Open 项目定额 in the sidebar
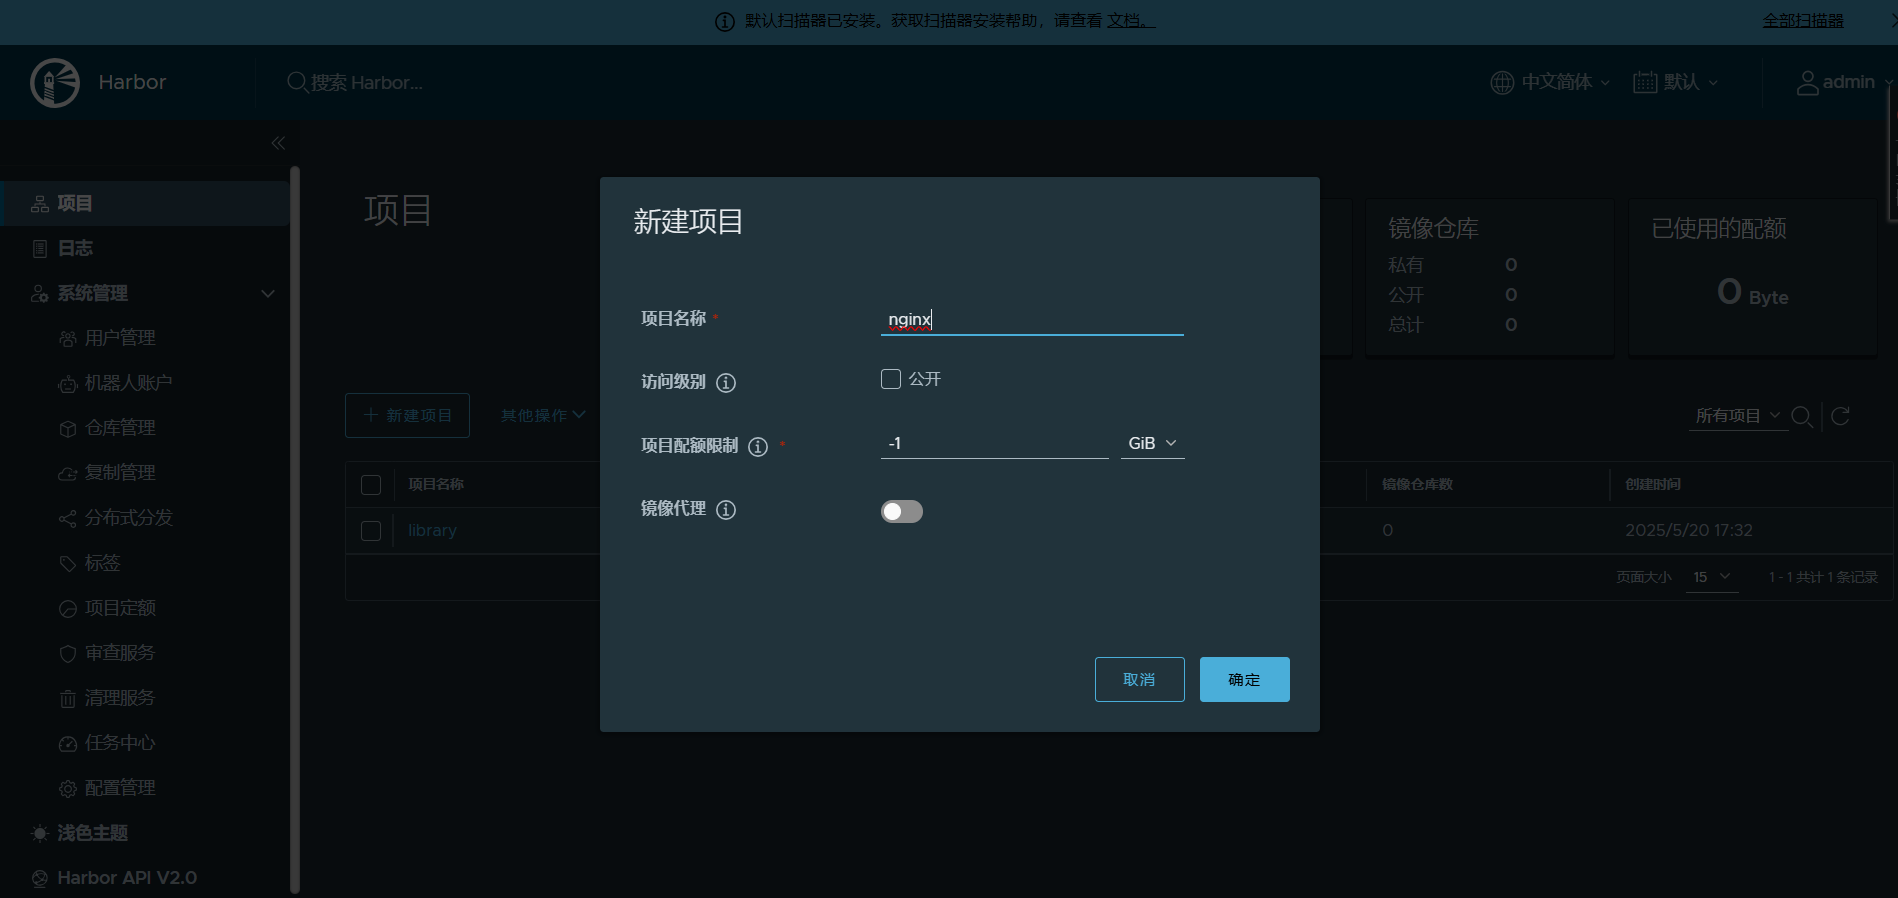 120,608
